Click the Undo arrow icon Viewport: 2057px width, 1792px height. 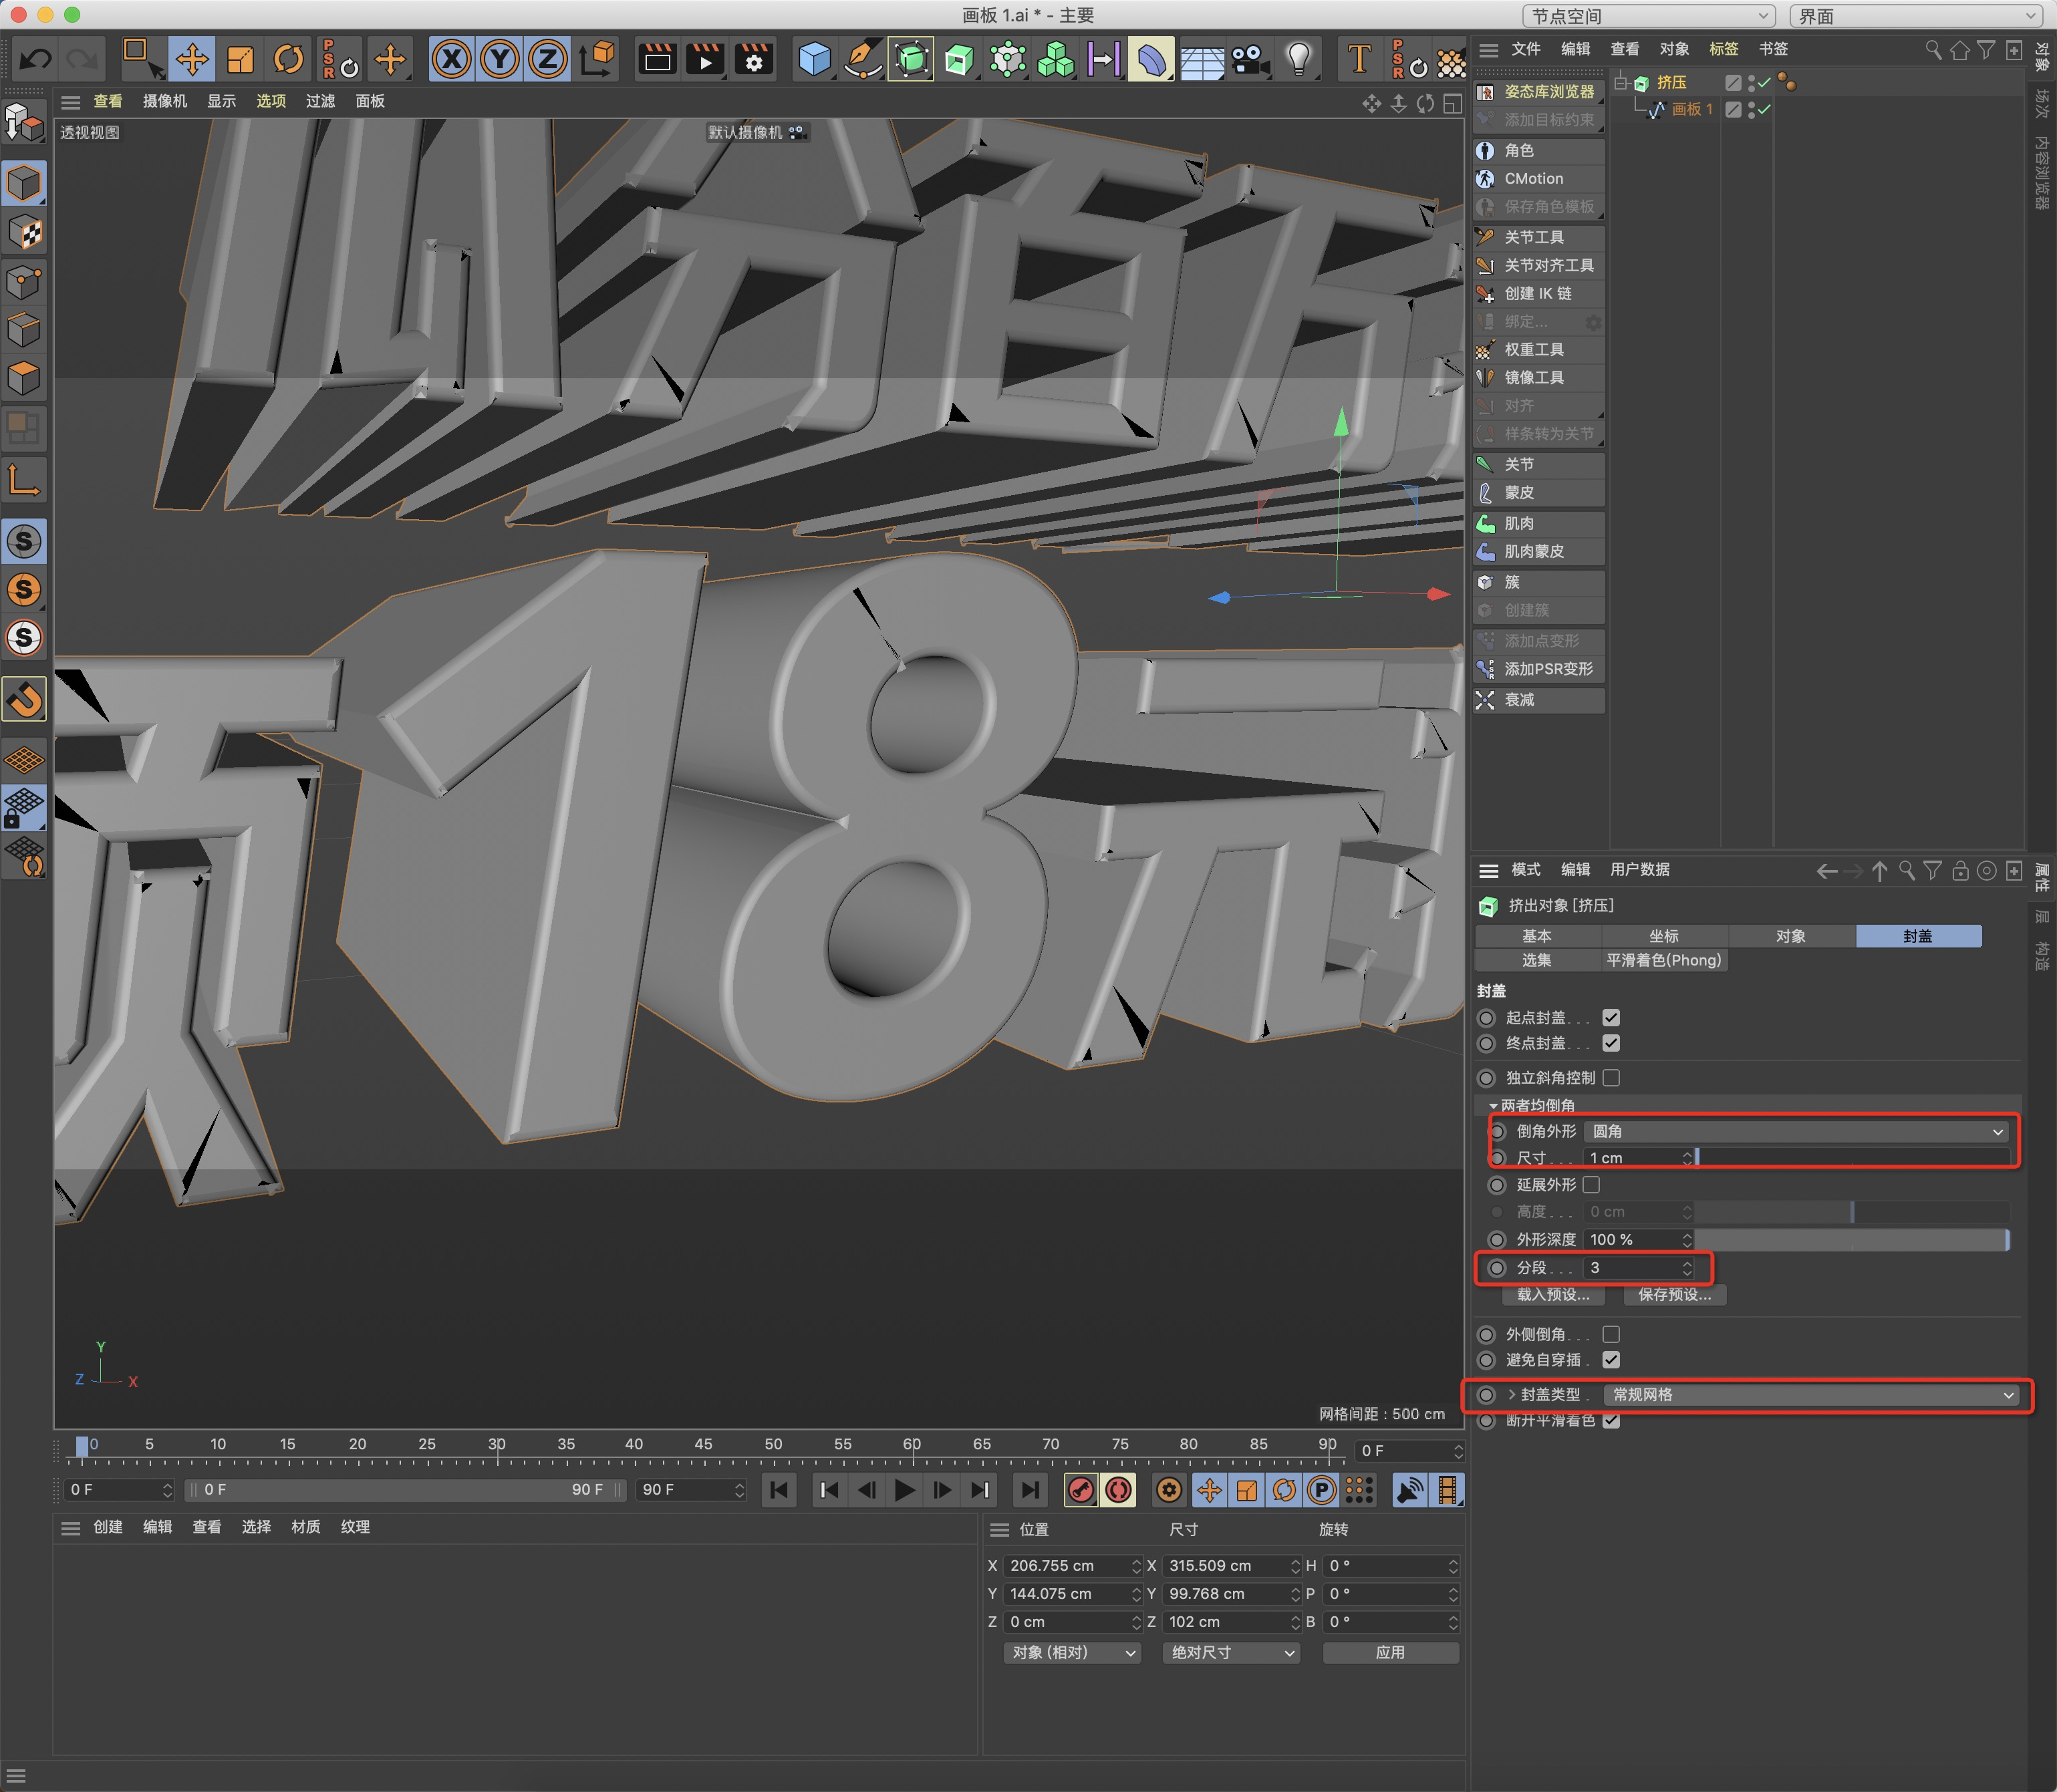click(36, 60)
